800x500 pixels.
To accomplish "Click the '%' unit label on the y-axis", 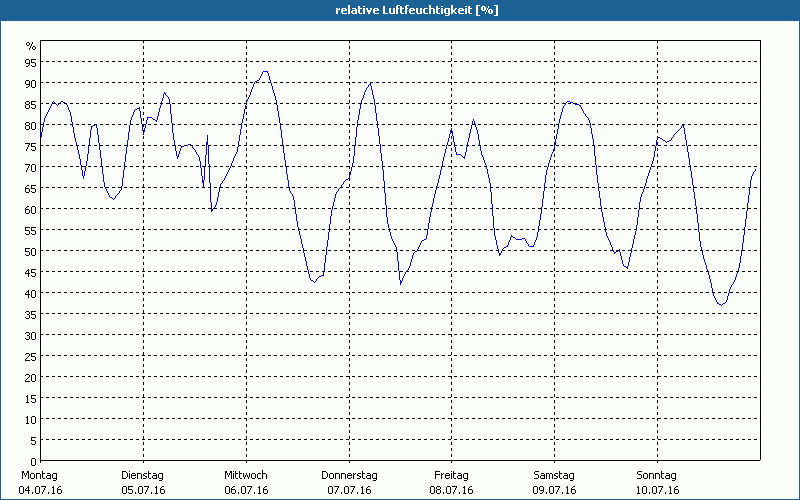I will [x=30, y=46].
